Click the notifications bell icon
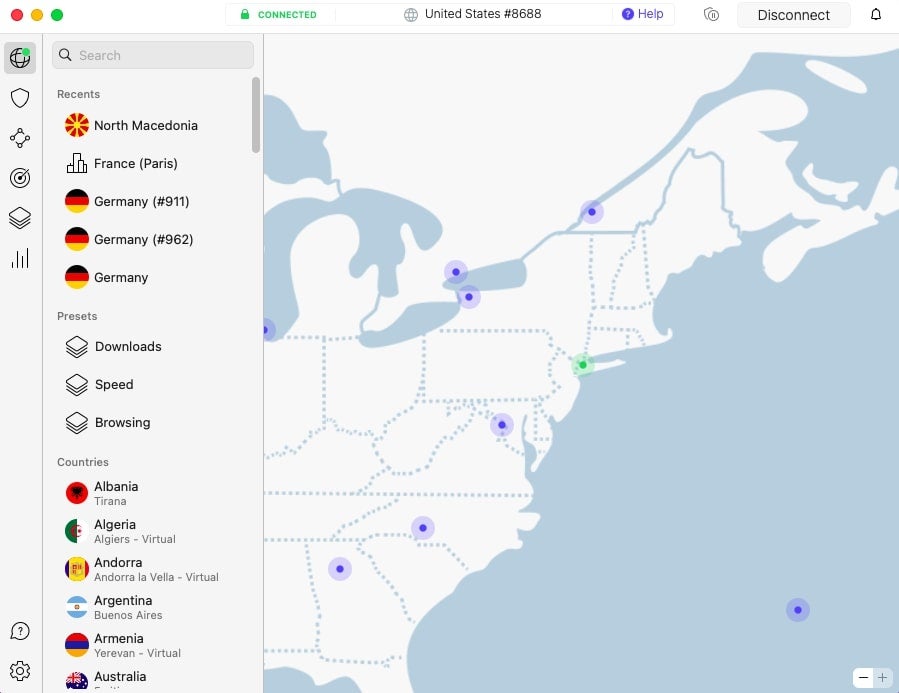 pyautogui.click(x=876, y=15)
